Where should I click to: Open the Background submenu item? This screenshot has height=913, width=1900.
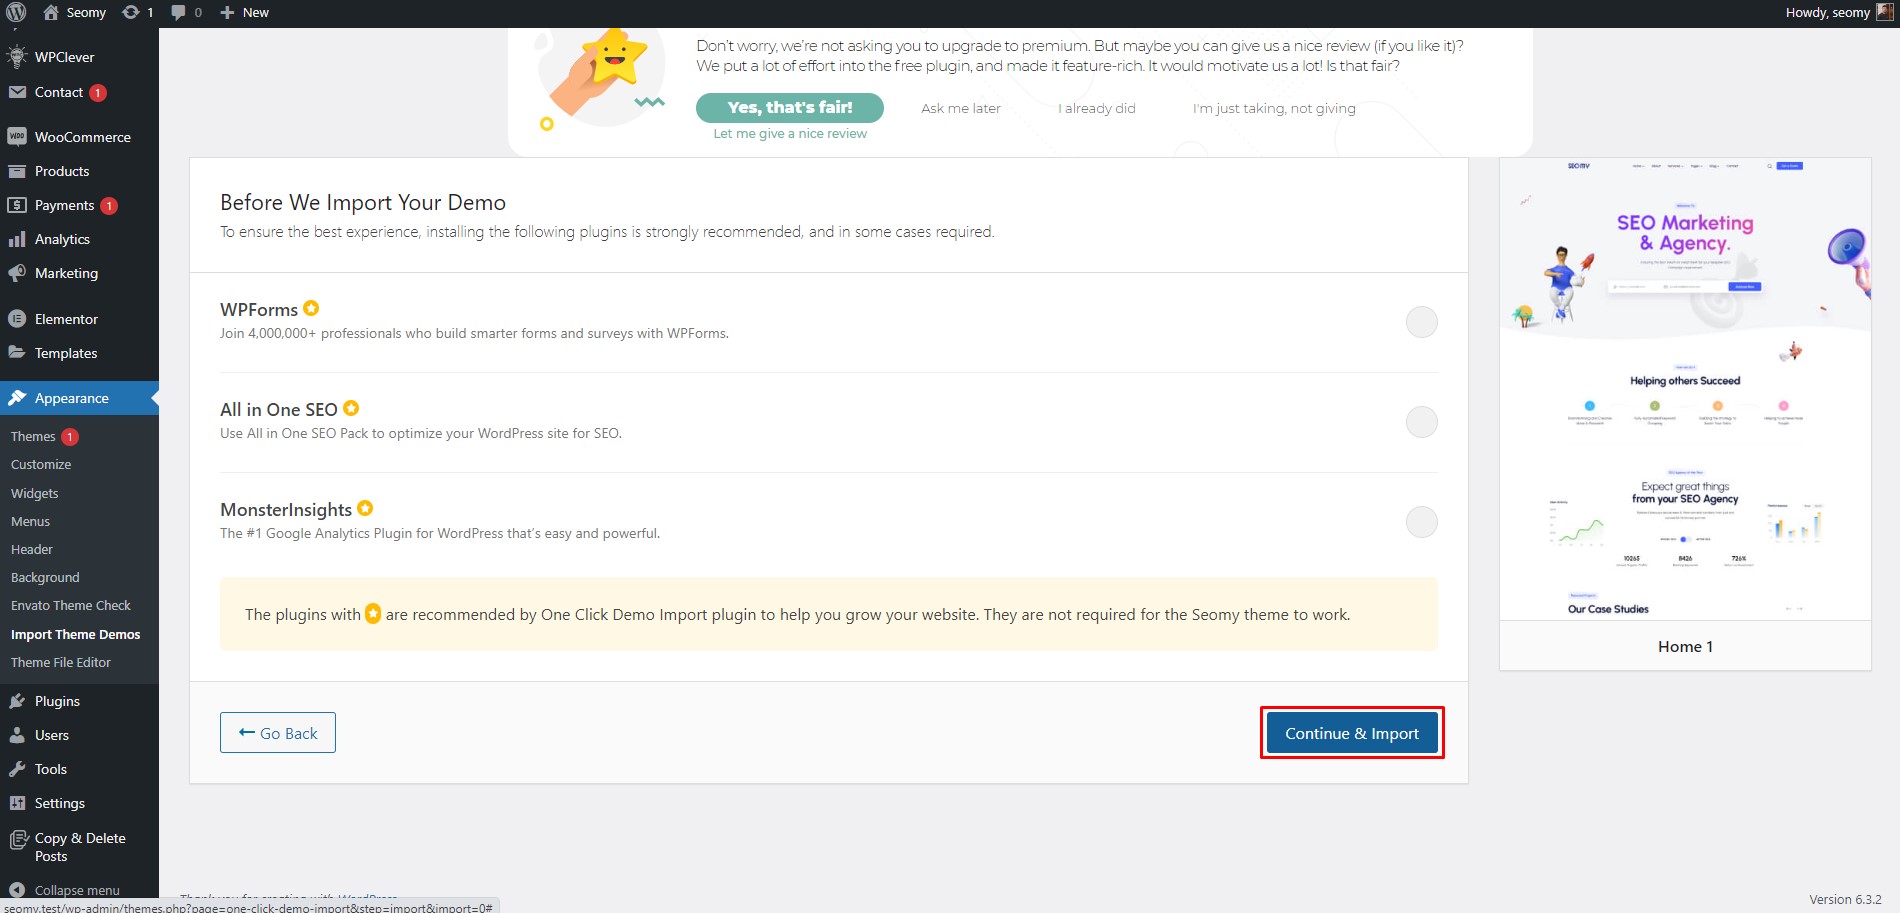tap(45, 577)
